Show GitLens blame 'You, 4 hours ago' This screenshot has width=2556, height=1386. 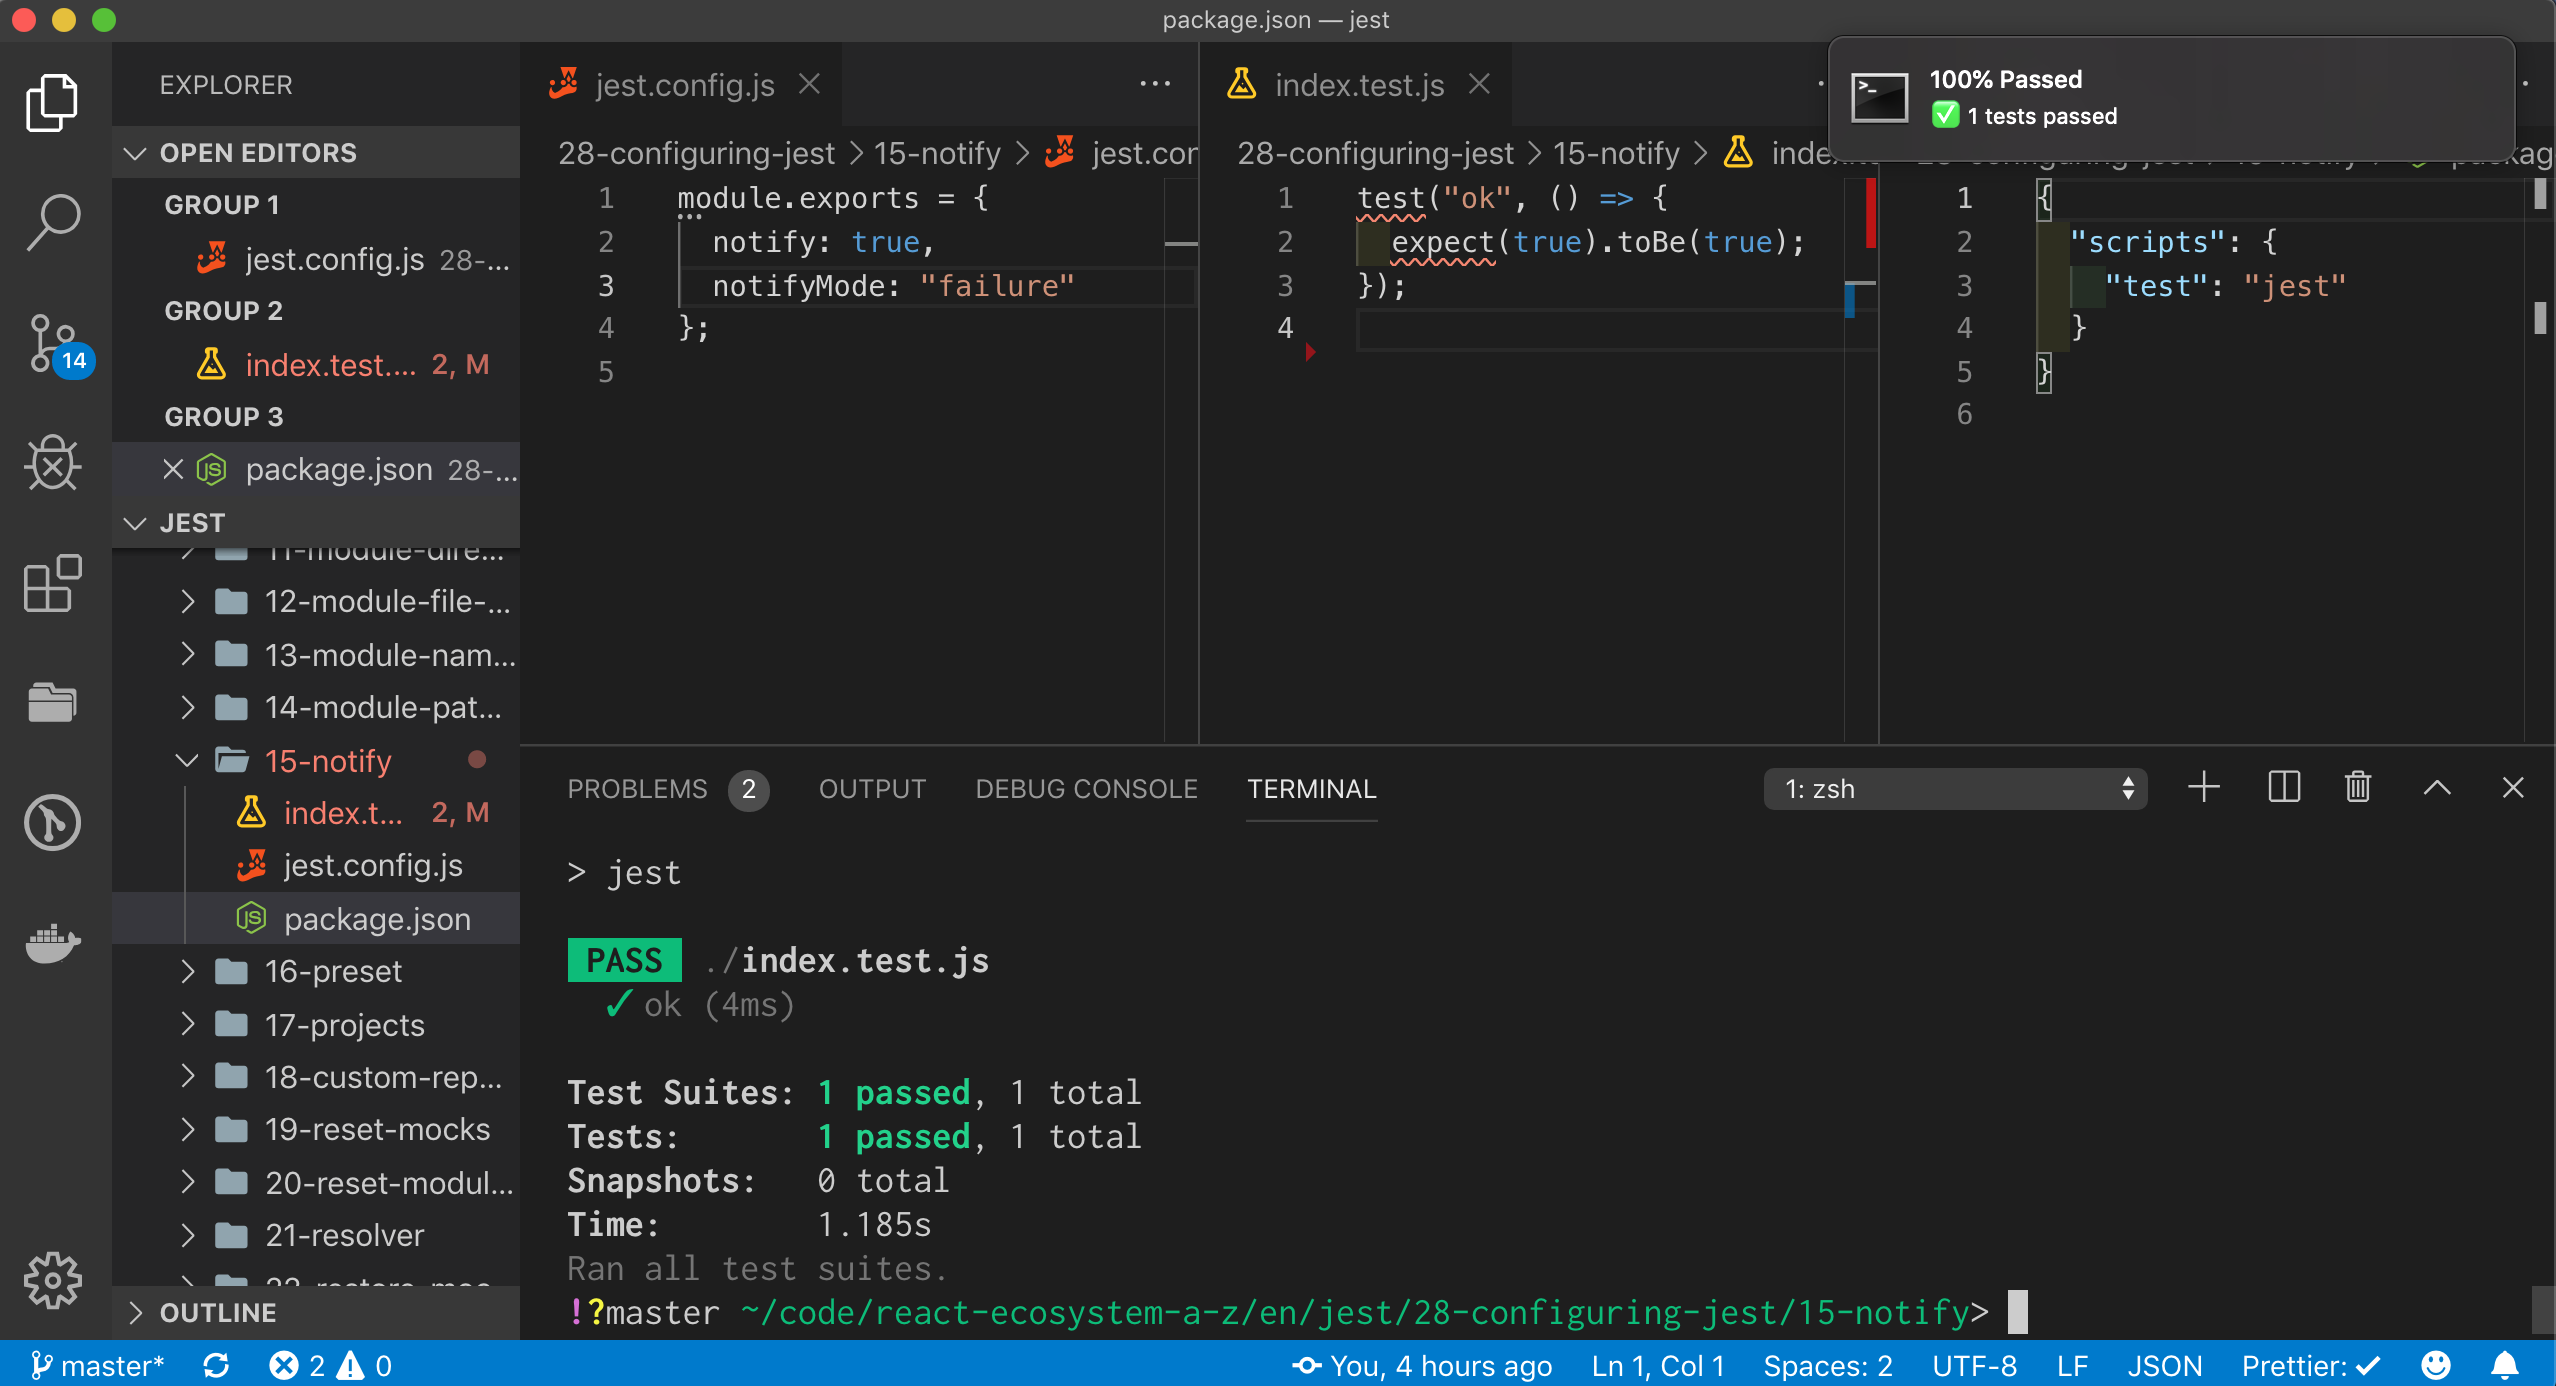pos(1421,1365)
